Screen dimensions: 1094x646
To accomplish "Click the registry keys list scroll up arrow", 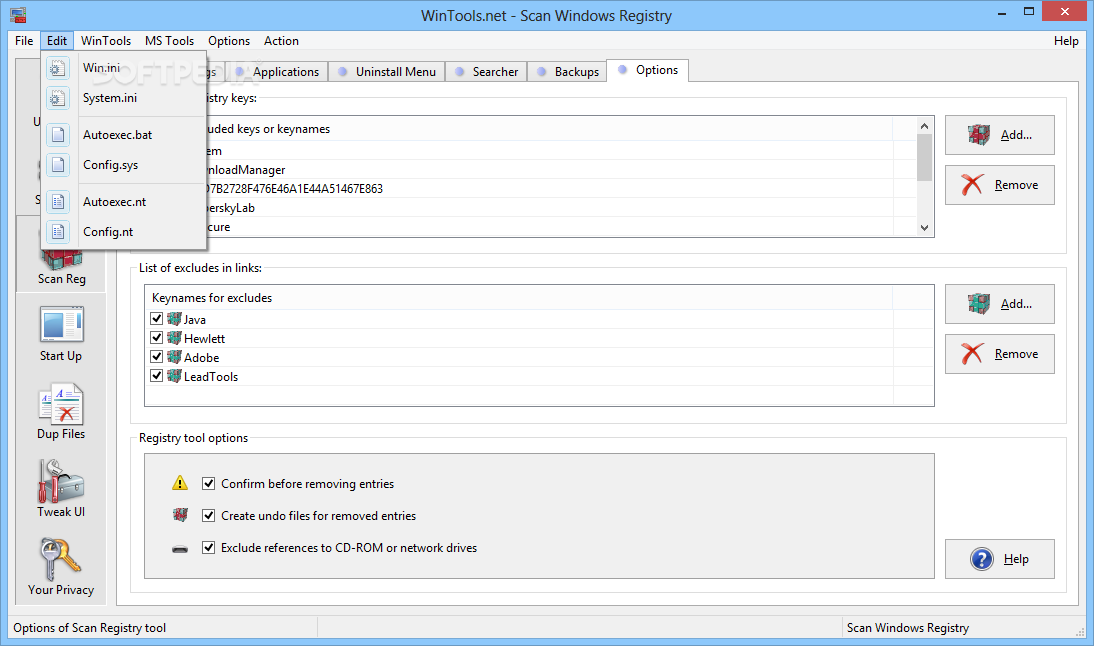I will tap(924, 126).
